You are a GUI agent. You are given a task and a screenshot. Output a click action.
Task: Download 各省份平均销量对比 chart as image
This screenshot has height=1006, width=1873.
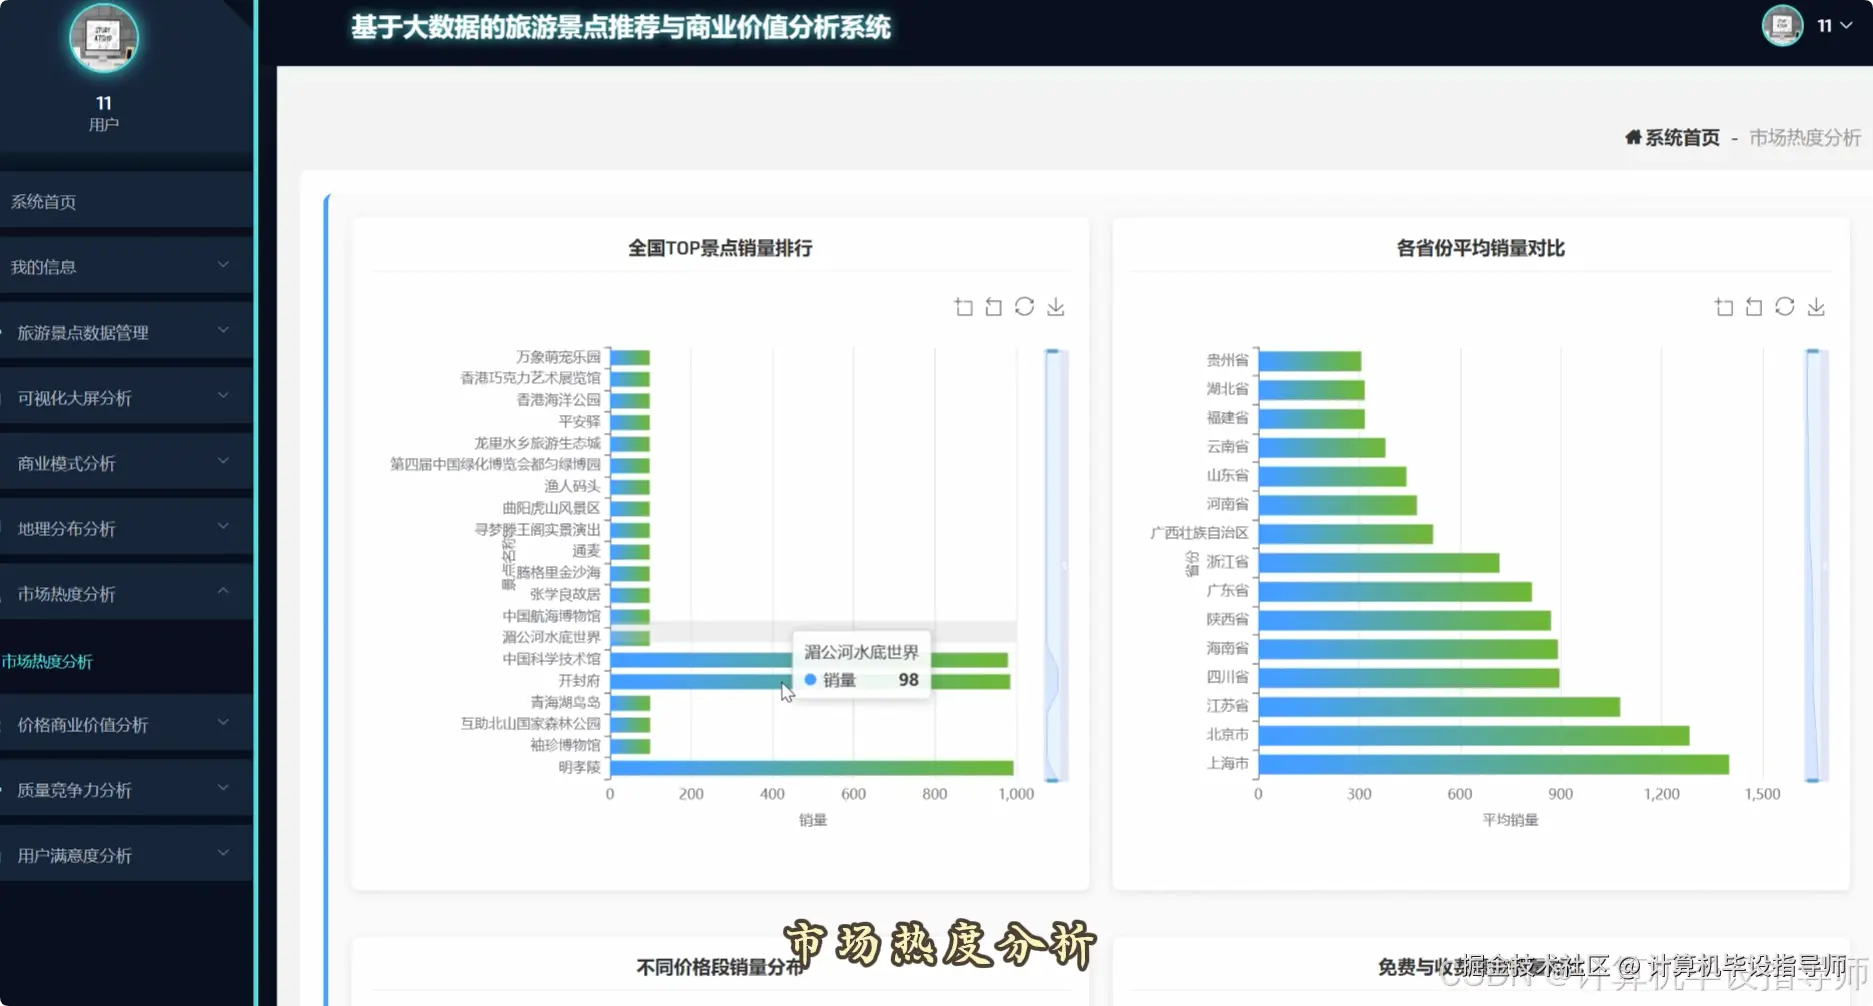click(x=1816, y=307)
